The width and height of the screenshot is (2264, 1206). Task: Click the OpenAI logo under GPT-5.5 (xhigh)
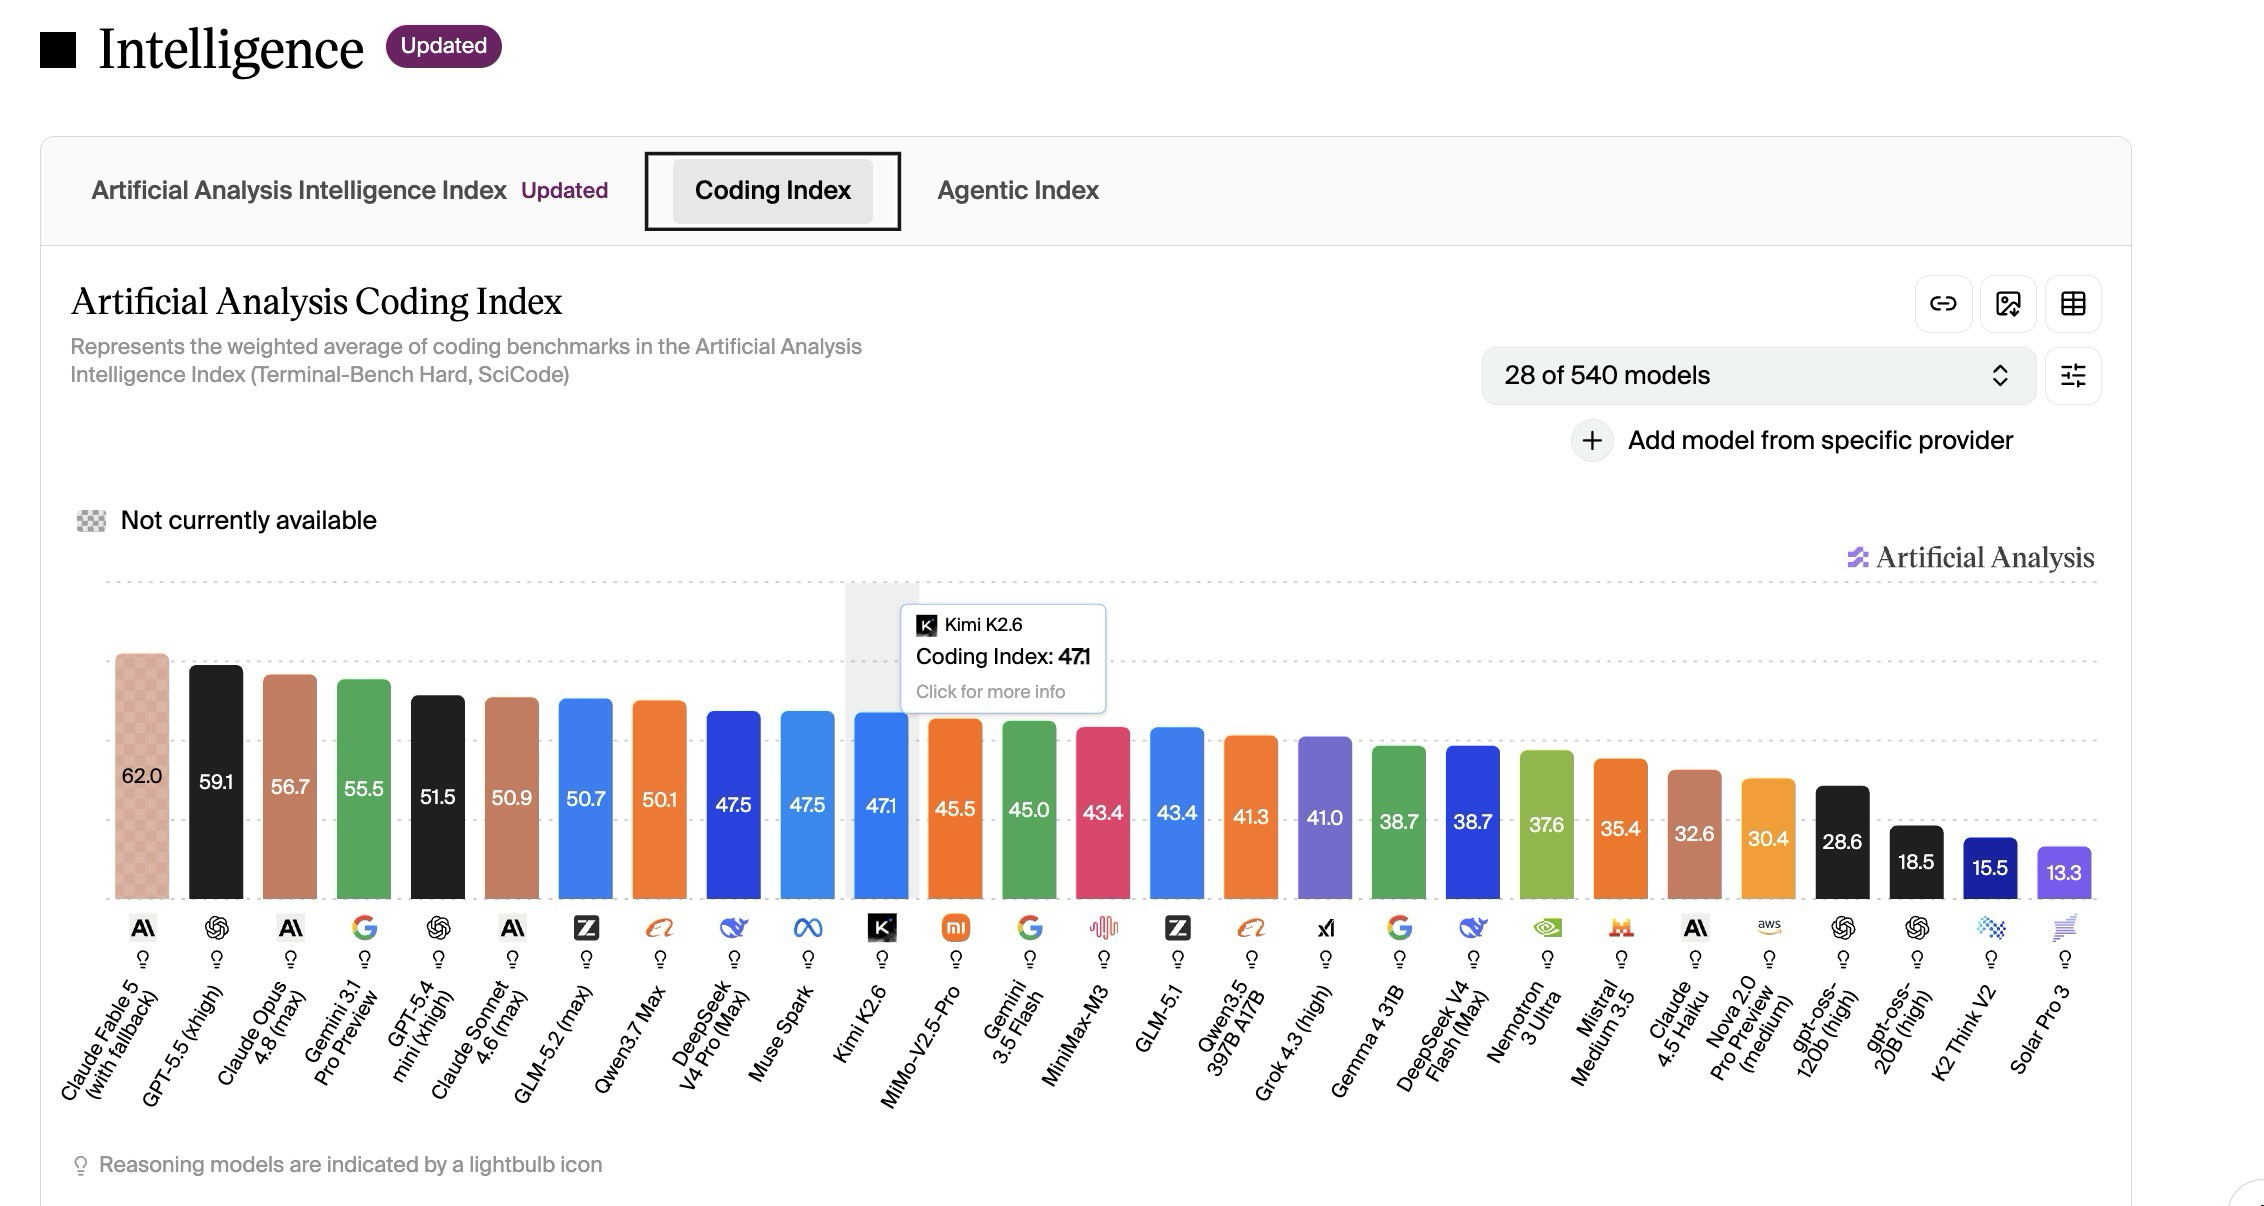pos(216,928)
